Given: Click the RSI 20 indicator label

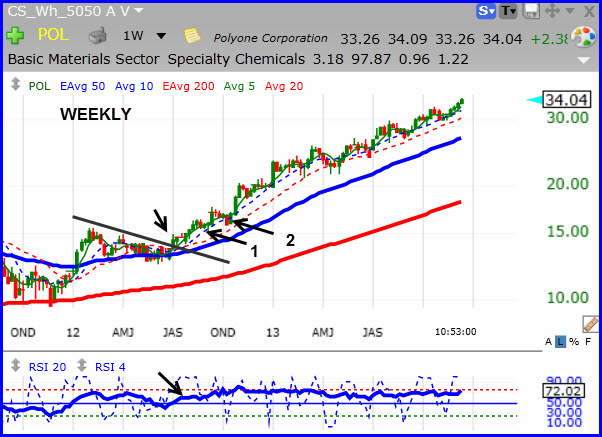Looking at the screenshot, I should (47, 367).
